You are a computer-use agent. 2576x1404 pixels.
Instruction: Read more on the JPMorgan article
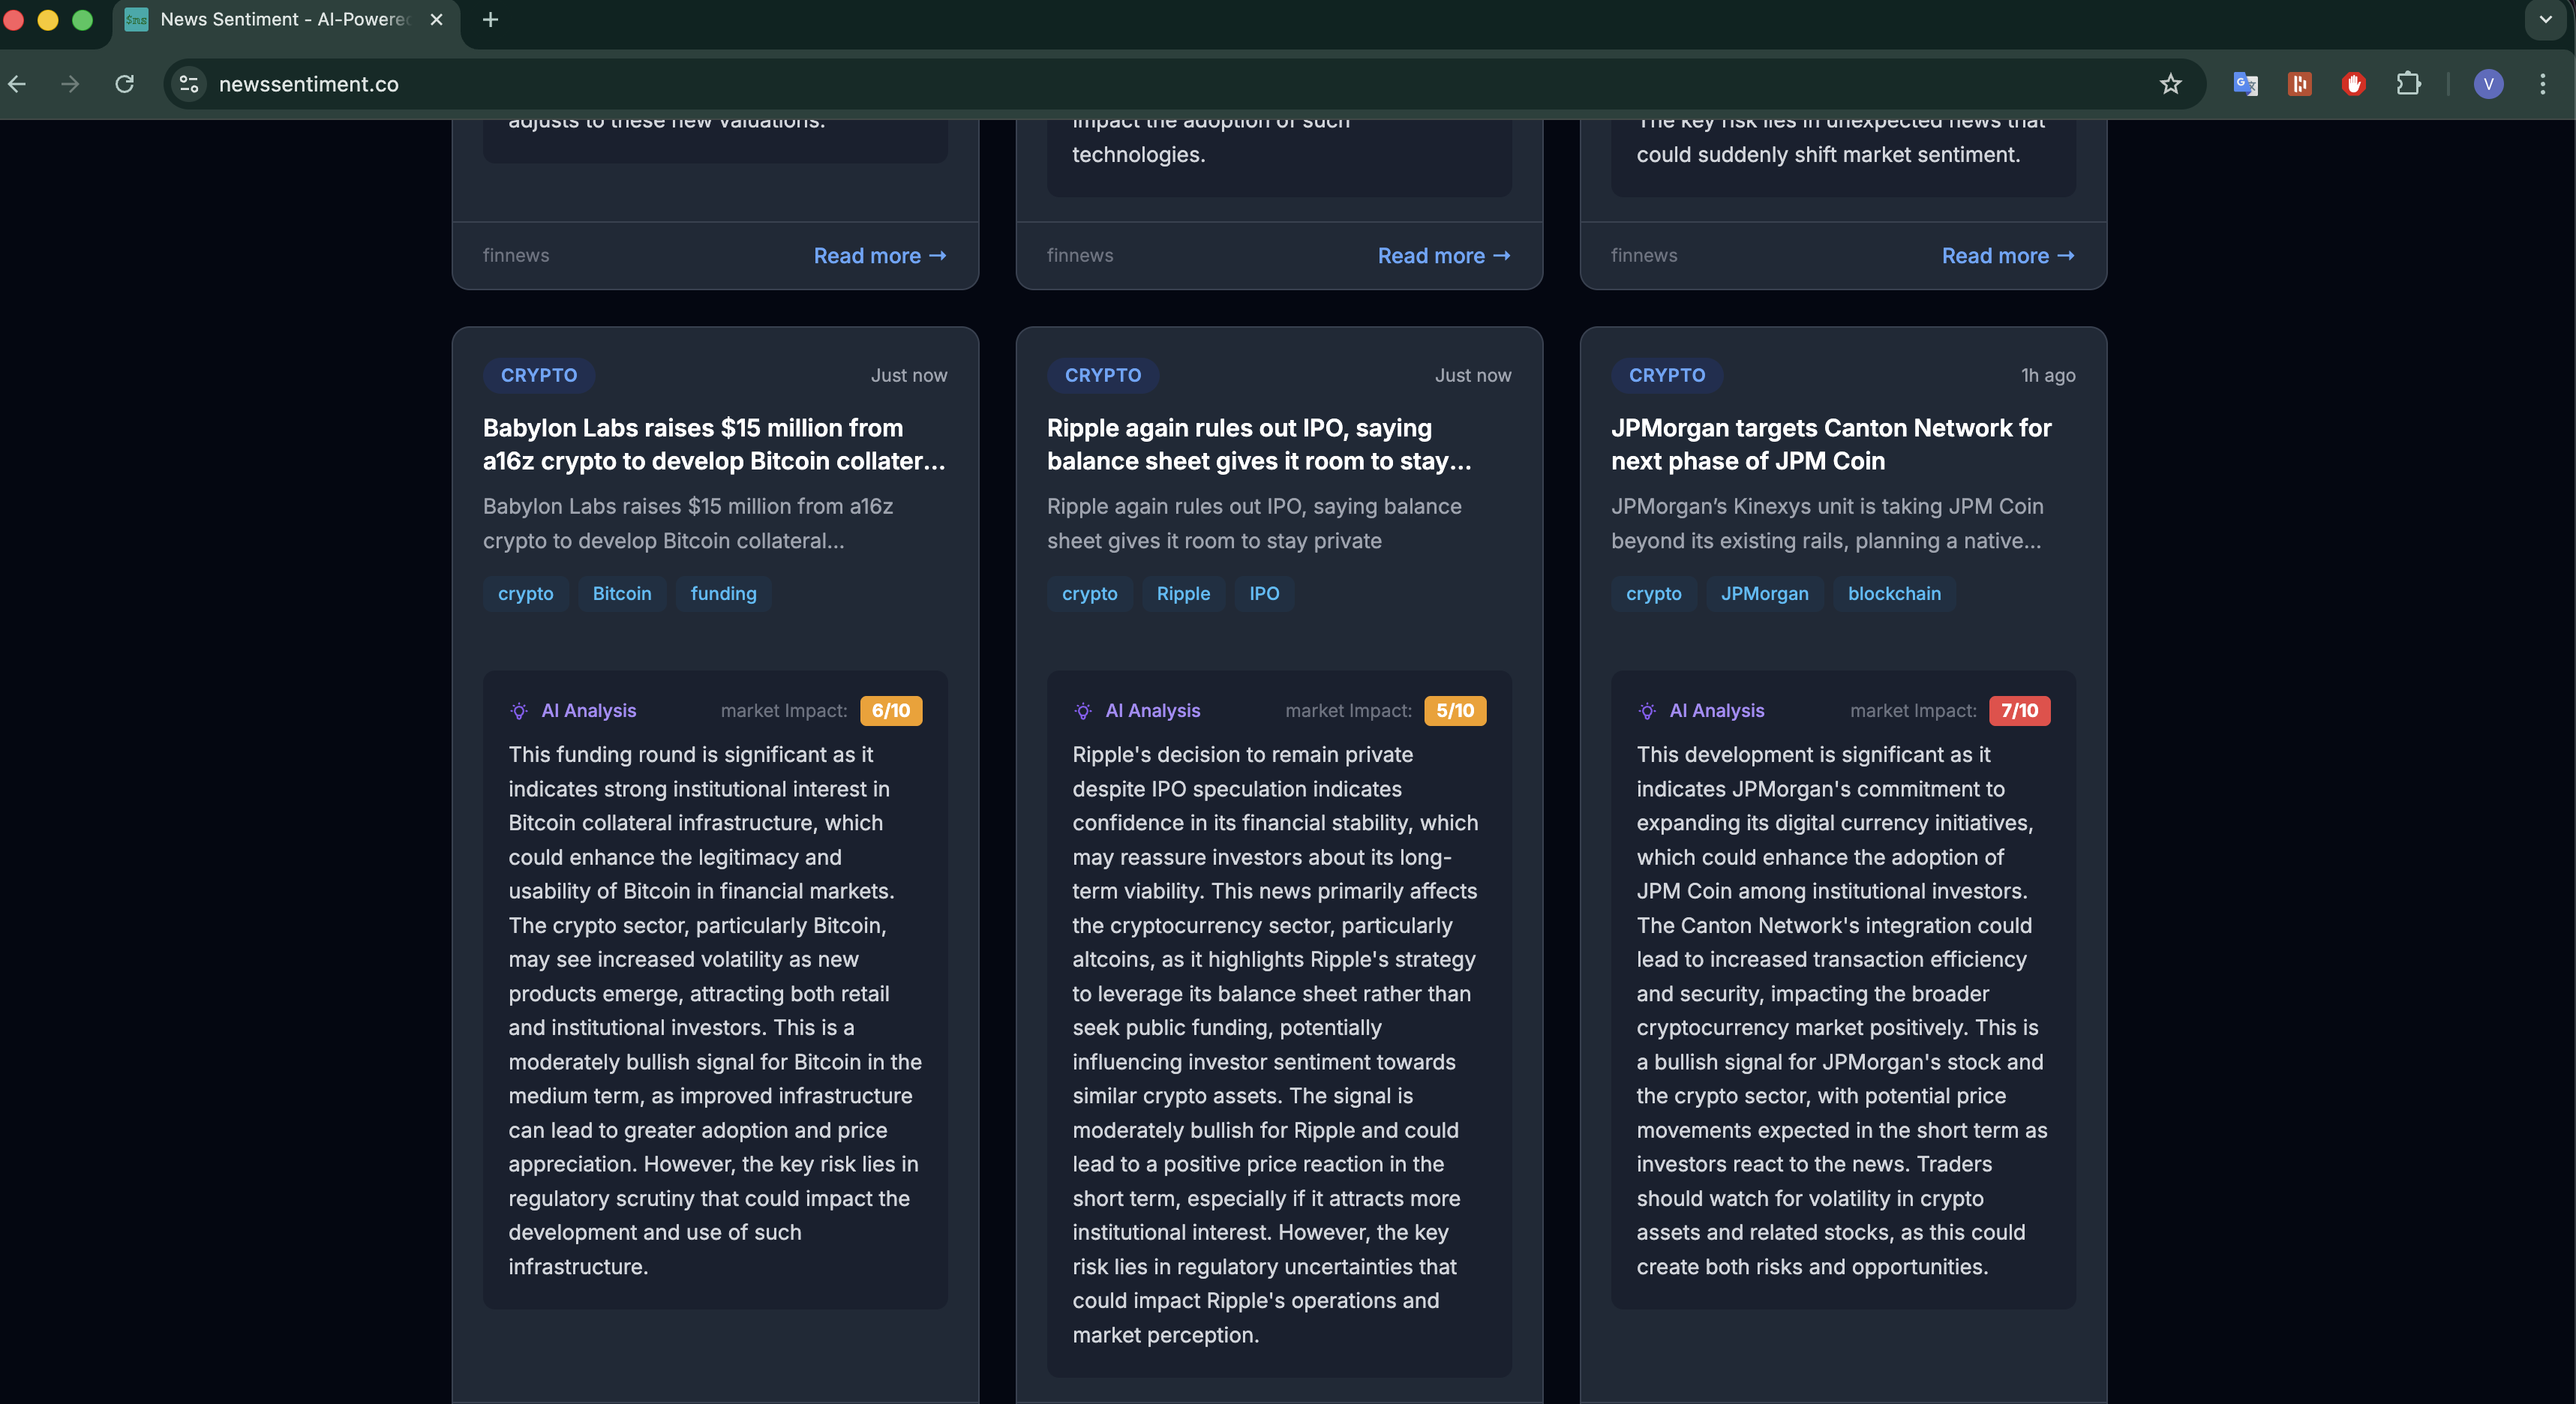tap(2007, 255)
